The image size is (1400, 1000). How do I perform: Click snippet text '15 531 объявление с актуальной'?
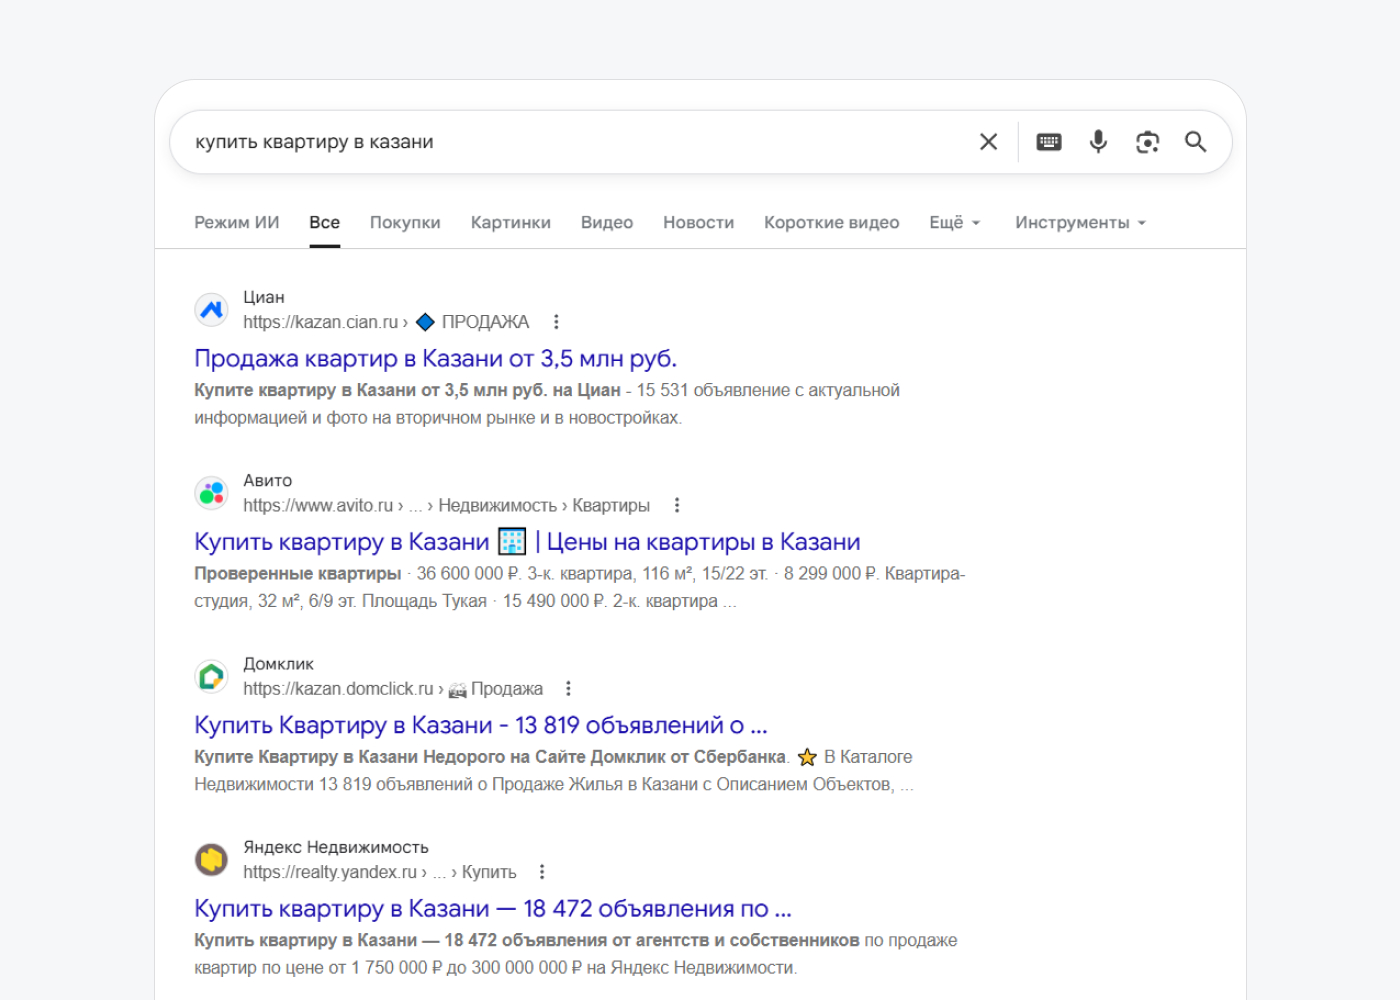pyautogui.click(x=768, y=390)
